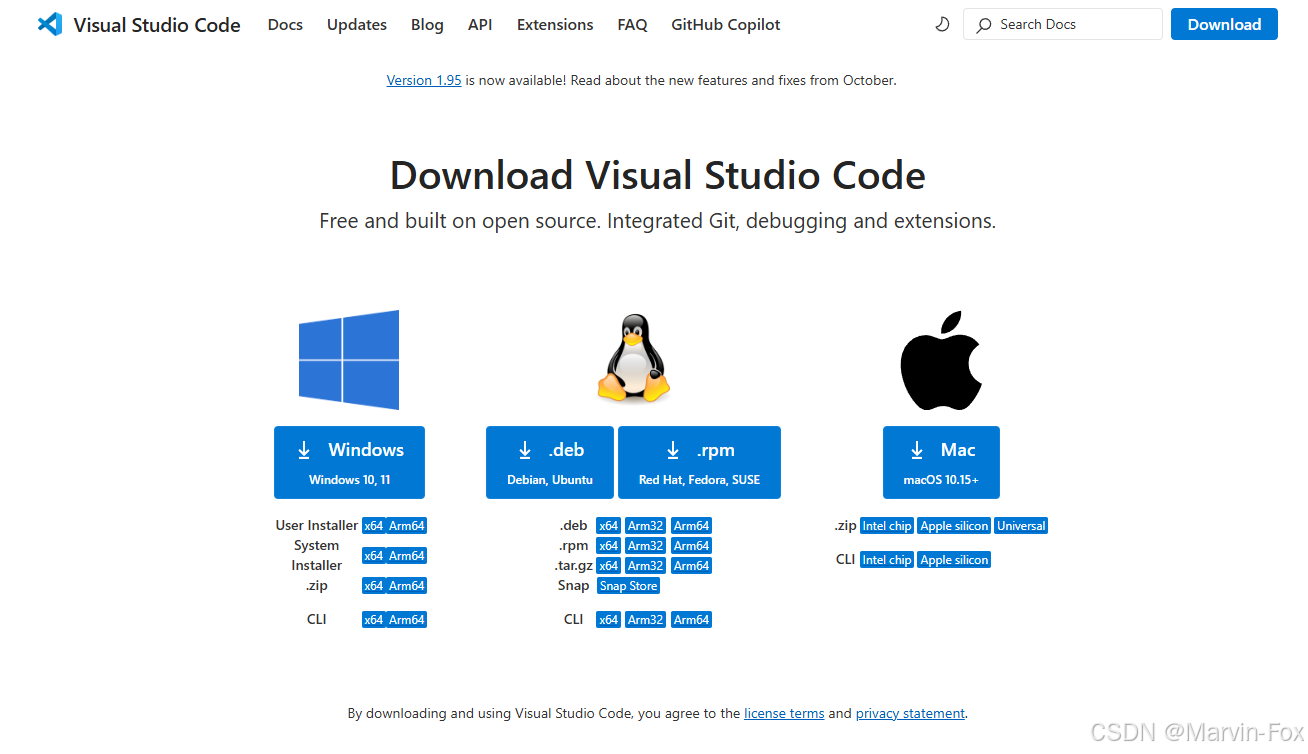This screenshot has width=1308, height=754.
Task: Select Arm64 for Windows .zip
Action: [x=407, y=586]
